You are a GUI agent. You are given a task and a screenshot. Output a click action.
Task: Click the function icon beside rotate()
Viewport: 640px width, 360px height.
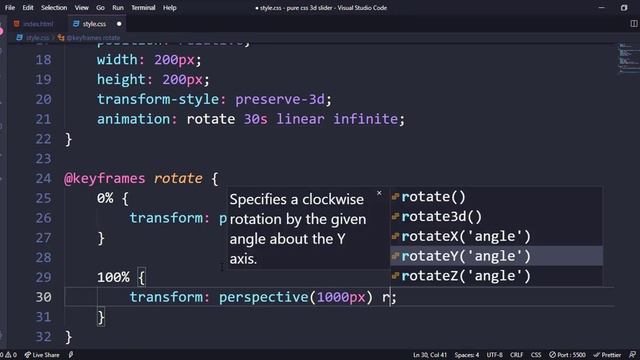click(x=395, y=197)
